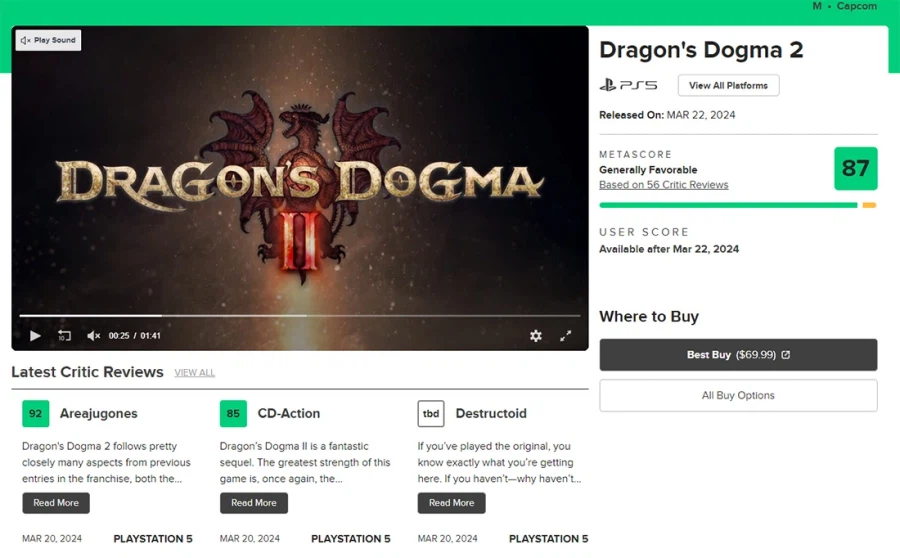Click the CD-Action 85 score badge
Screen dimensions: 900x558
click(233, 413)
